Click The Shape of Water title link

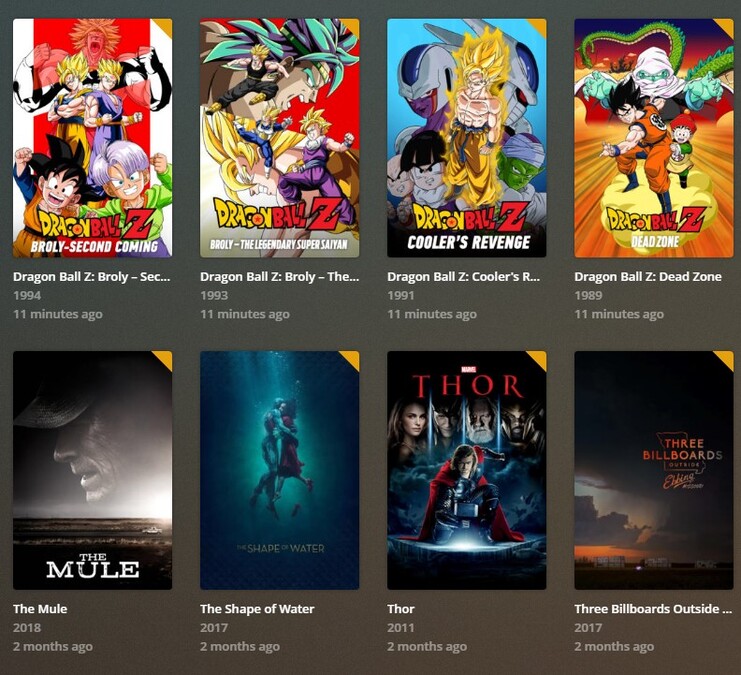pyautogui.click(x=257, y=609)
